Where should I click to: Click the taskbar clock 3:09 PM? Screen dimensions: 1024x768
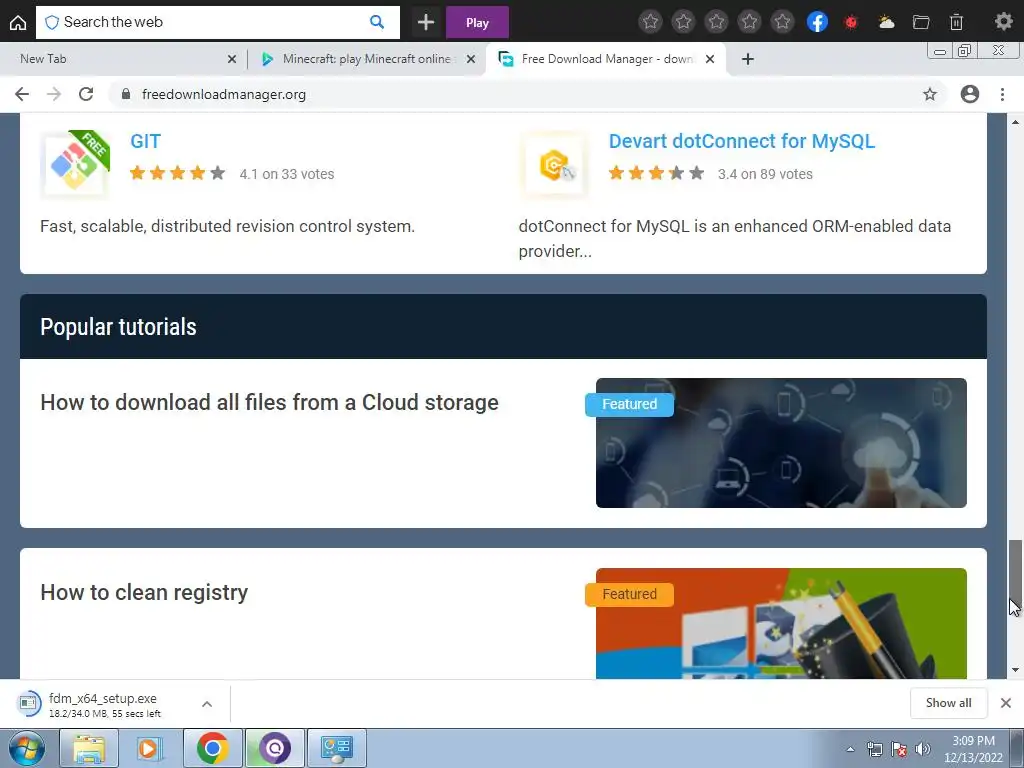973,741
